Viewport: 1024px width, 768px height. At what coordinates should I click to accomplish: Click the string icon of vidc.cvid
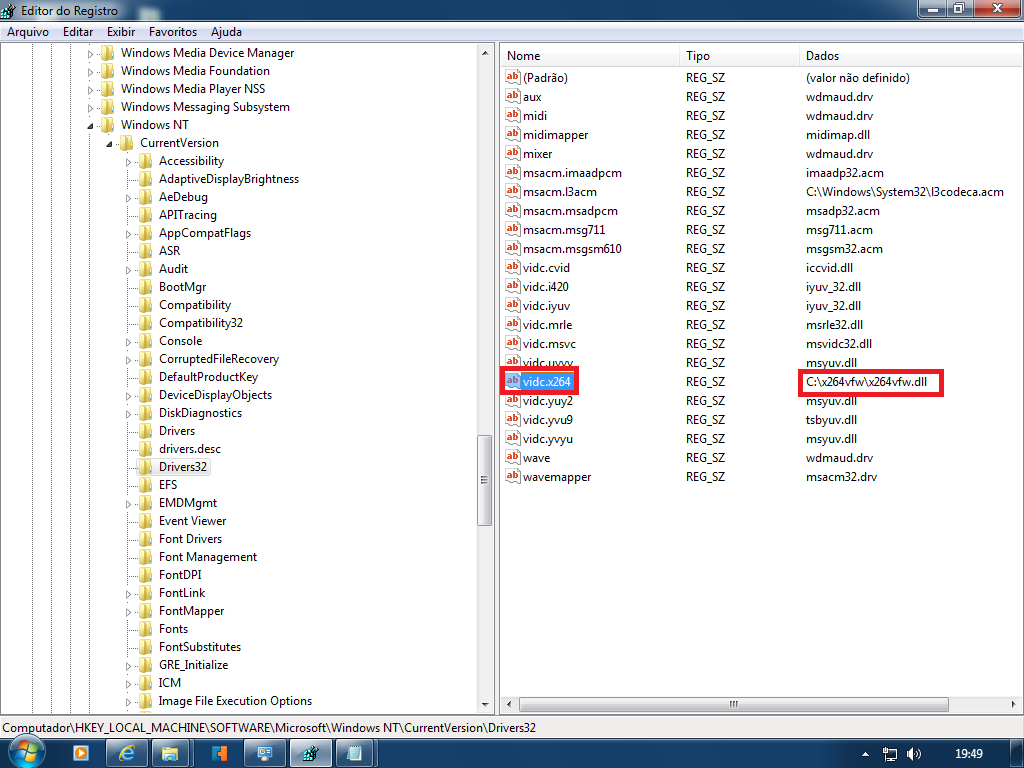[513, 266]
